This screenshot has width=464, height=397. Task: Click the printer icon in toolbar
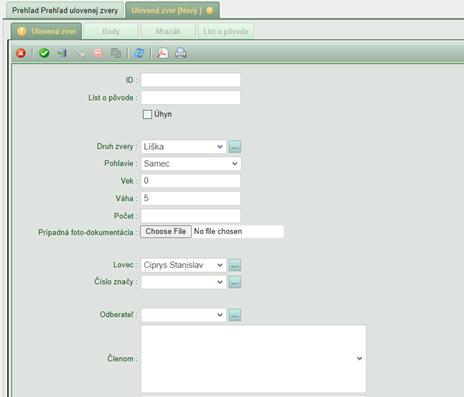point(181,53)
